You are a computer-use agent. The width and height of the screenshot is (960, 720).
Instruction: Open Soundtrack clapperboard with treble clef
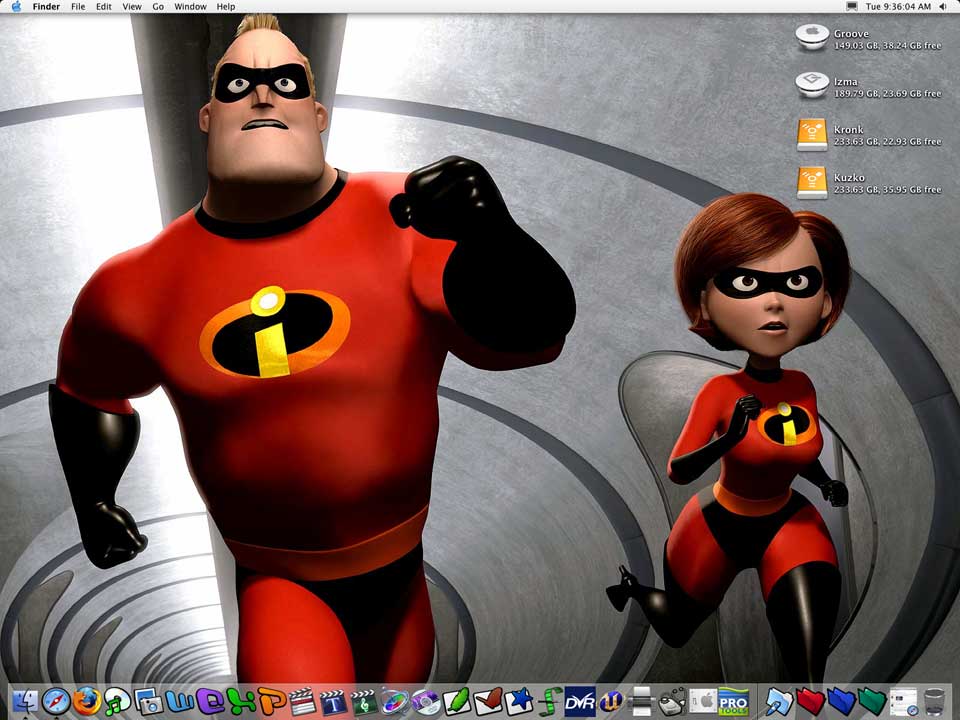(x=364, y=701)
